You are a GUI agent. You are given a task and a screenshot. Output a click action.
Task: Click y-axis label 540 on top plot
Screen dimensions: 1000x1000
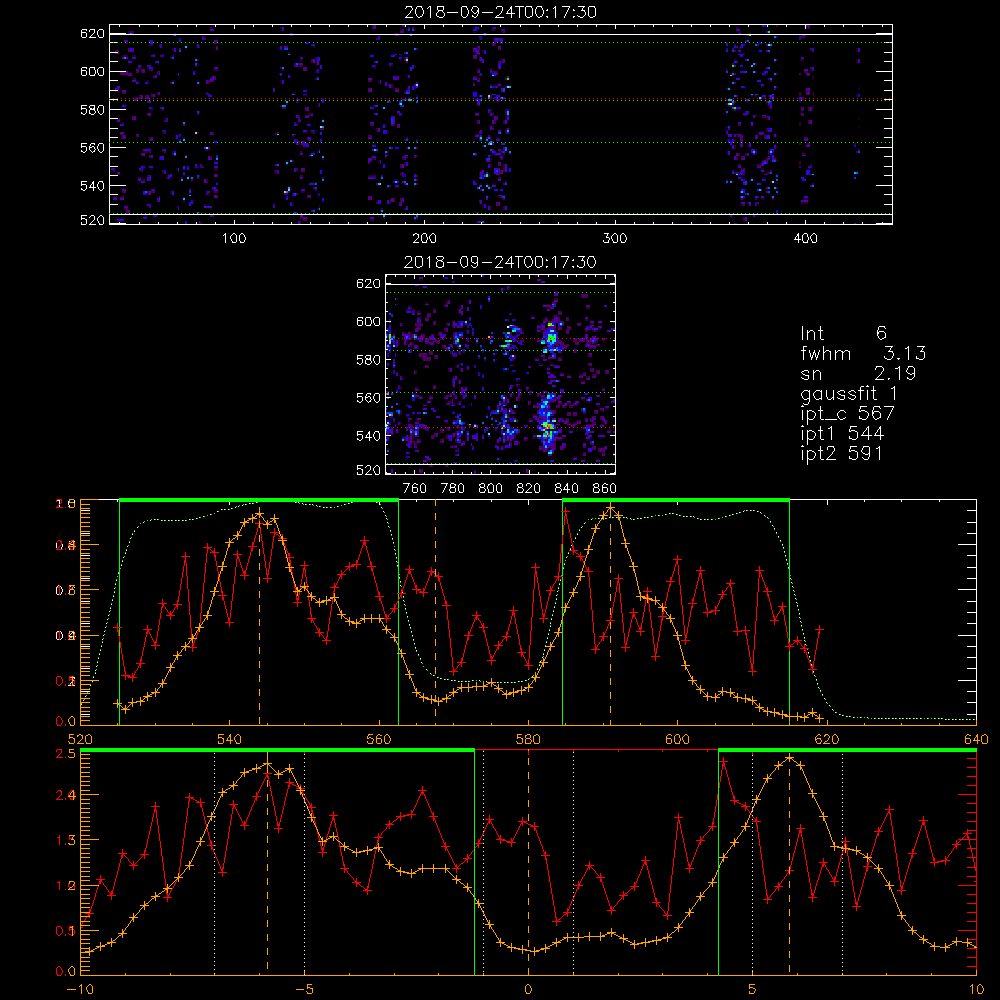pos(92,186)
